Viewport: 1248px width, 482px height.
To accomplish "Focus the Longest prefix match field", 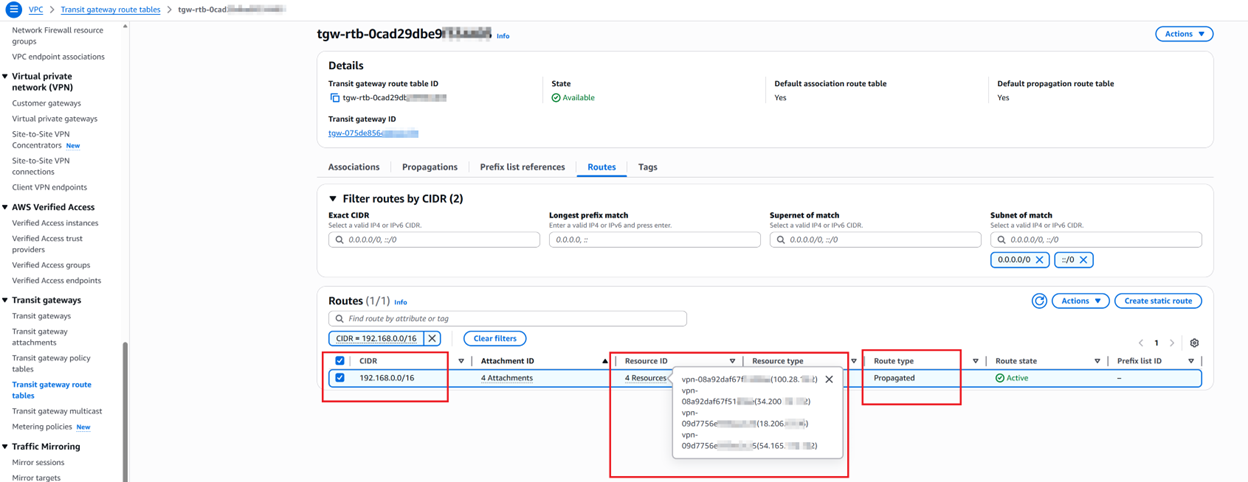I will [x=654, y=240].
